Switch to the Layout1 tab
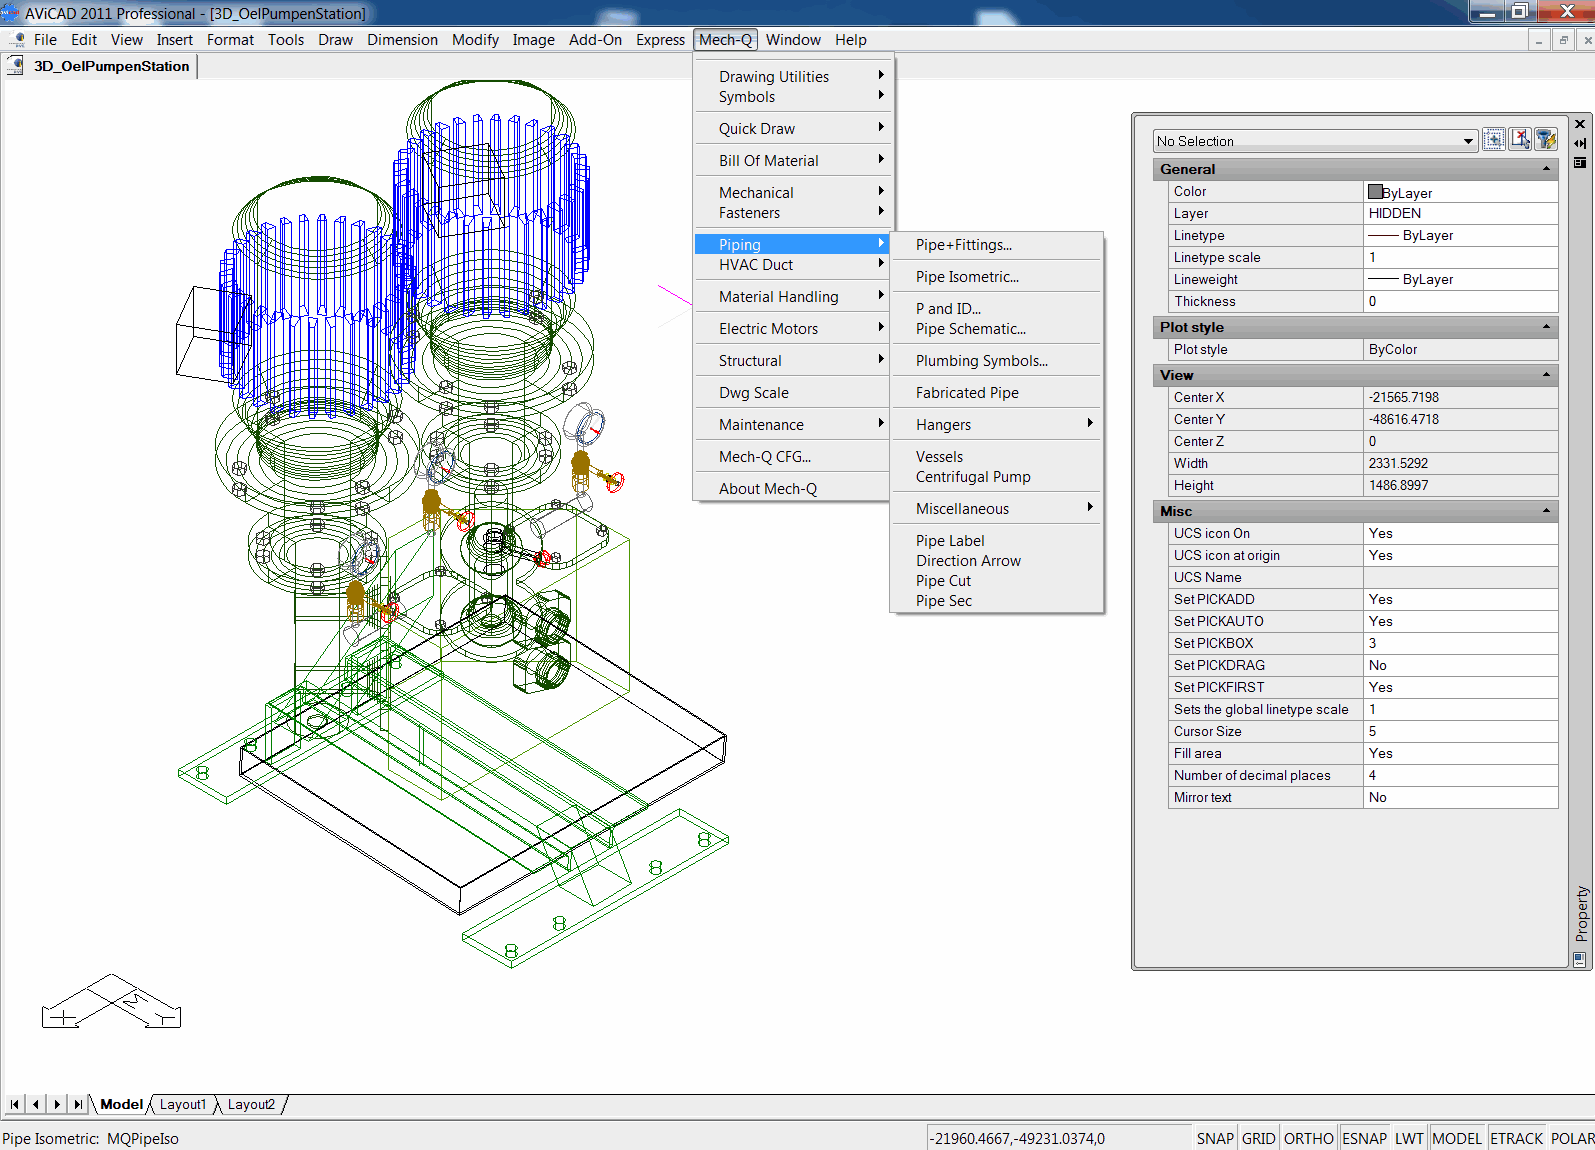Viewport: 1595px width, 1150px height. [x=183, y=1104]
